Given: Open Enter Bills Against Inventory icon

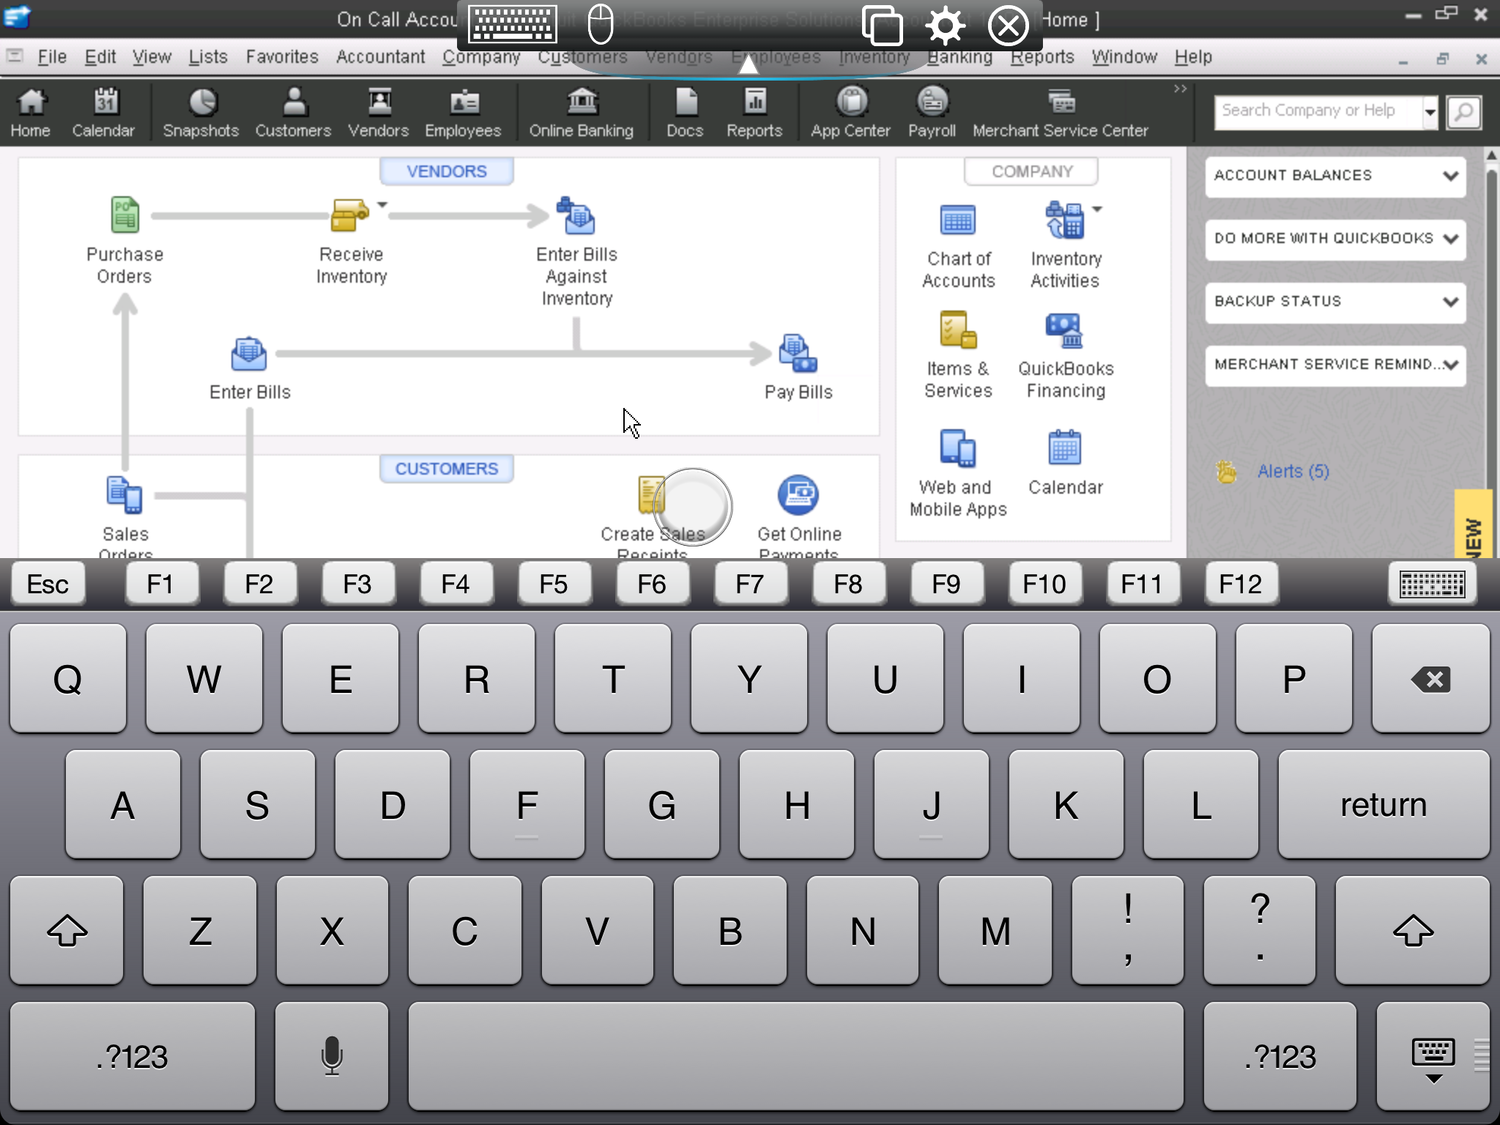Looking at the screenshot, I should 576,215.
